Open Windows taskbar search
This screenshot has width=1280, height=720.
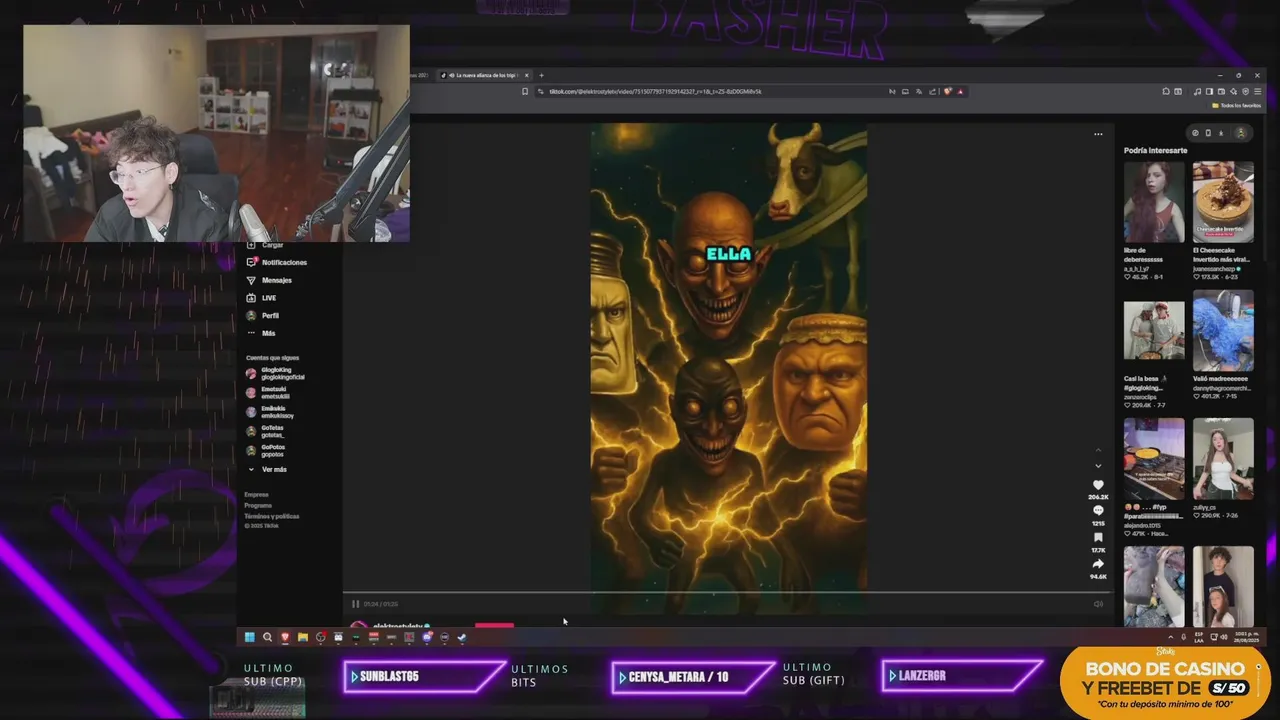point(267,637)
